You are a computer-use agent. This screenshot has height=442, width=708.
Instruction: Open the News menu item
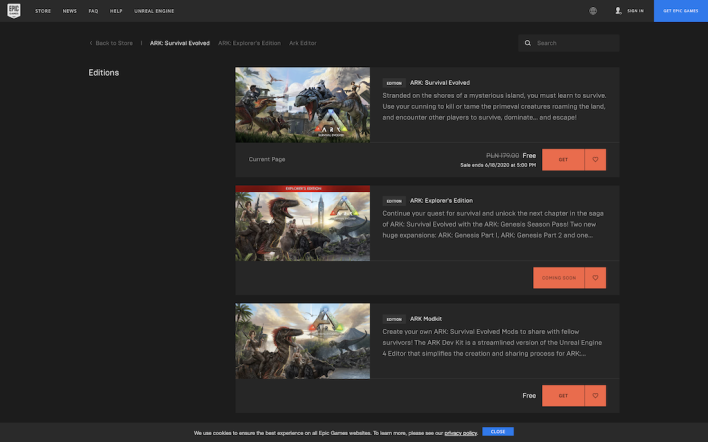(x=70, y=11)
